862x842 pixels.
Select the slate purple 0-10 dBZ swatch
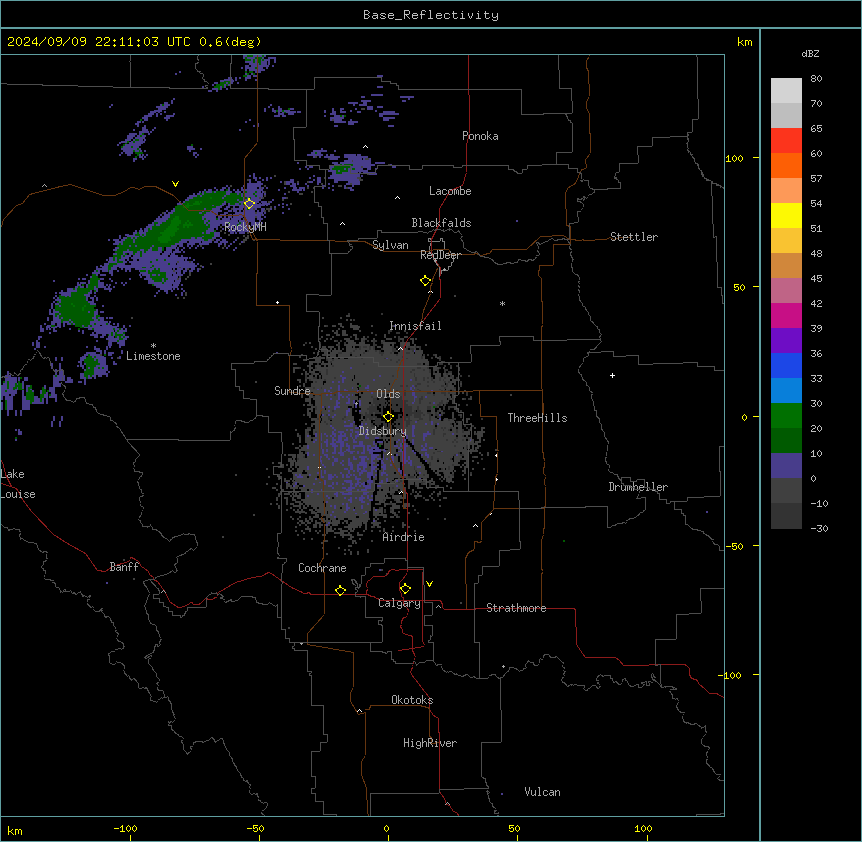point(786,466)
